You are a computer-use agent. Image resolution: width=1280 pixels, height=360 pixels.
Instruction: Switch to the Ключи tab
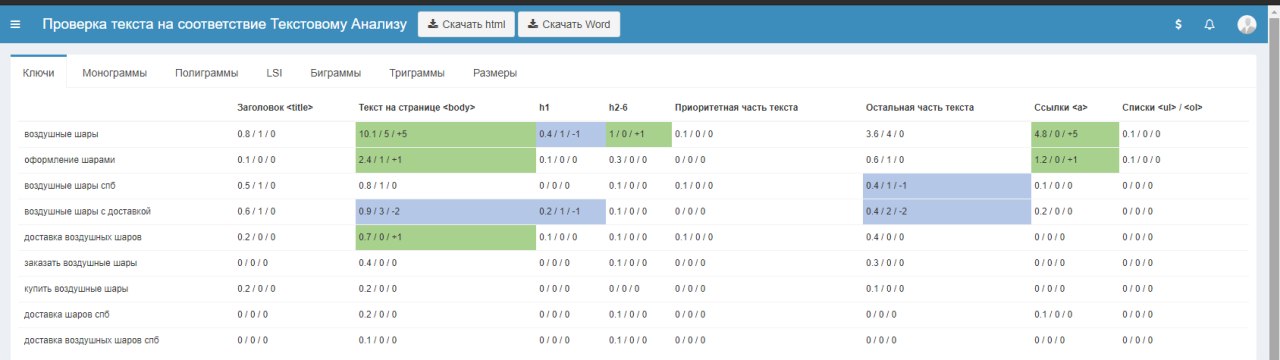pyautogui.click(x=38, y=73)
